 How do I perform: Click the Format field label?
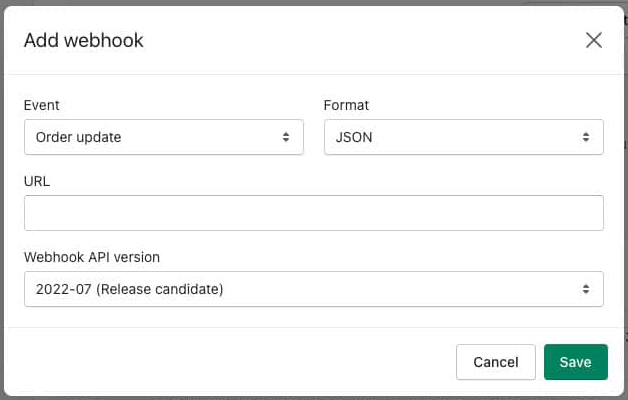[346, 105]
